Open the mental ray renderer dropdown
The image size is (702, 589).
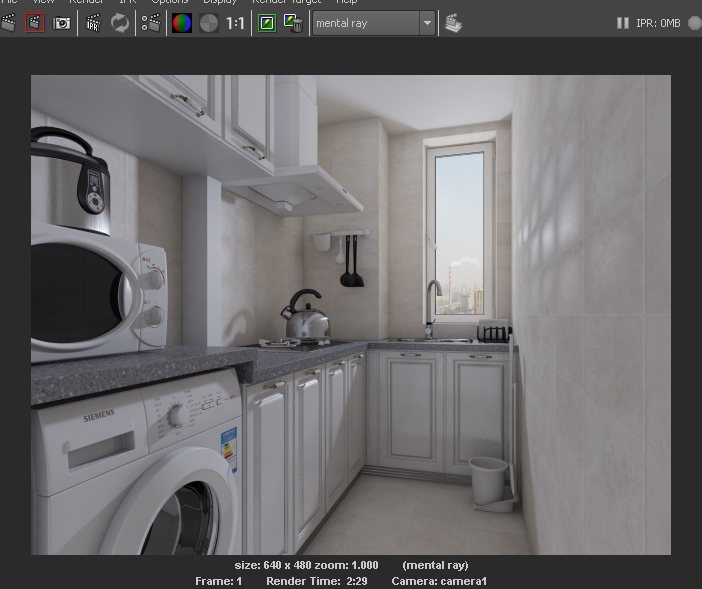click(374, 23)
